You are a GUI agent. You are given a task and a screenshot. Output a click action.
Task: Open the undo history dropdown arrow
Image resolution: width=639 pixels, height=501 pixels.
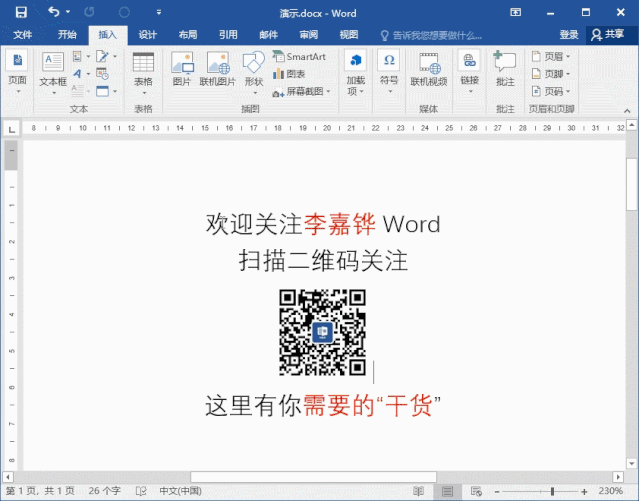tap(68, 12)
